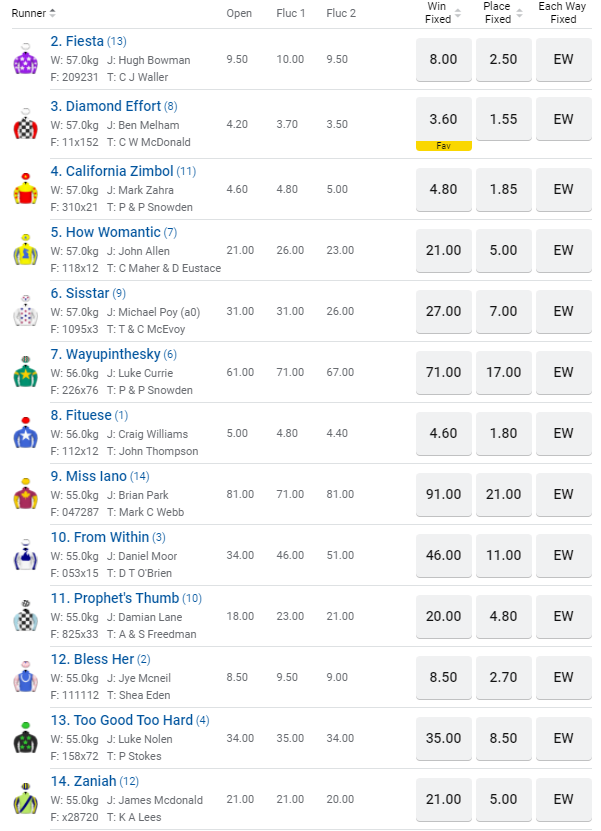Toggle each way bet for Zaniah
The image size is (601, 831).
tap(563, 799)
